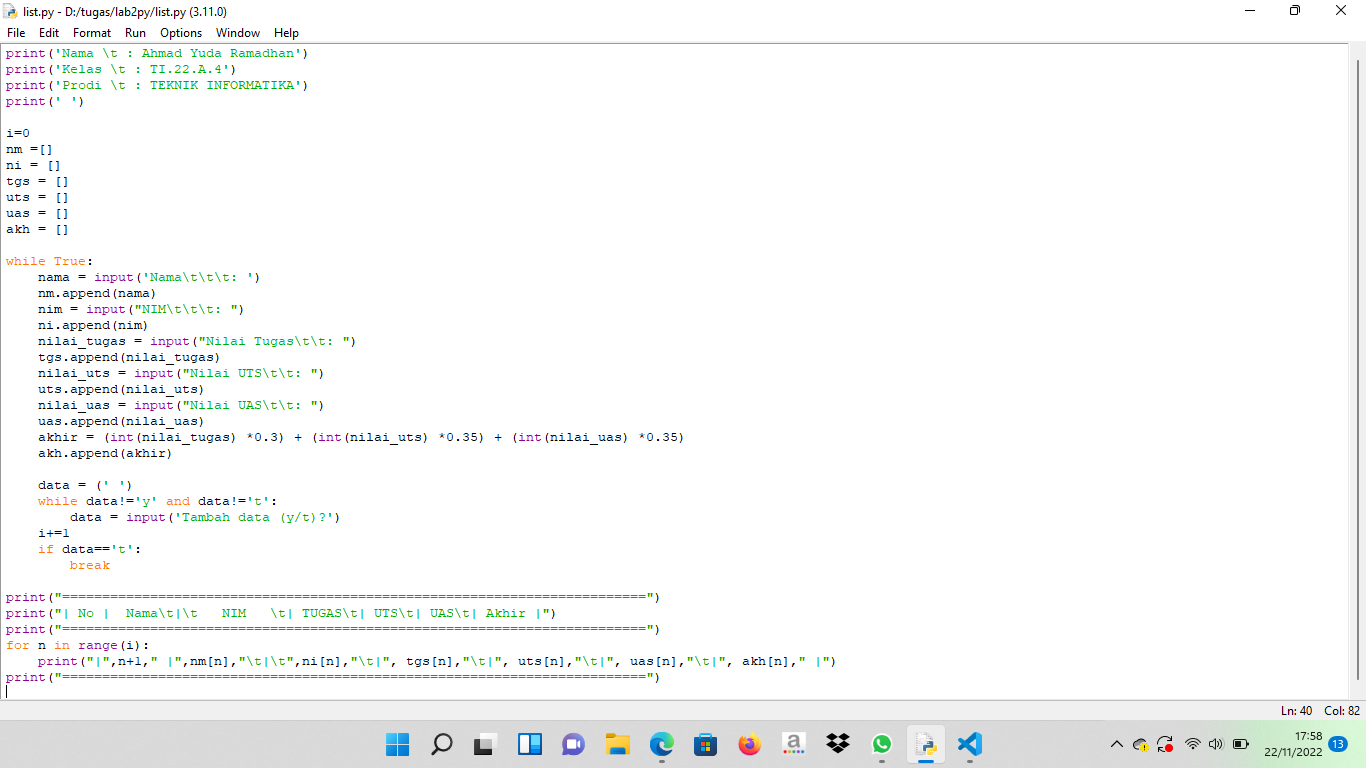The width and height of the screenshot is (1366, 768).
Task: Open the Amazon taskbar shortcut
Action: (793, 744)
